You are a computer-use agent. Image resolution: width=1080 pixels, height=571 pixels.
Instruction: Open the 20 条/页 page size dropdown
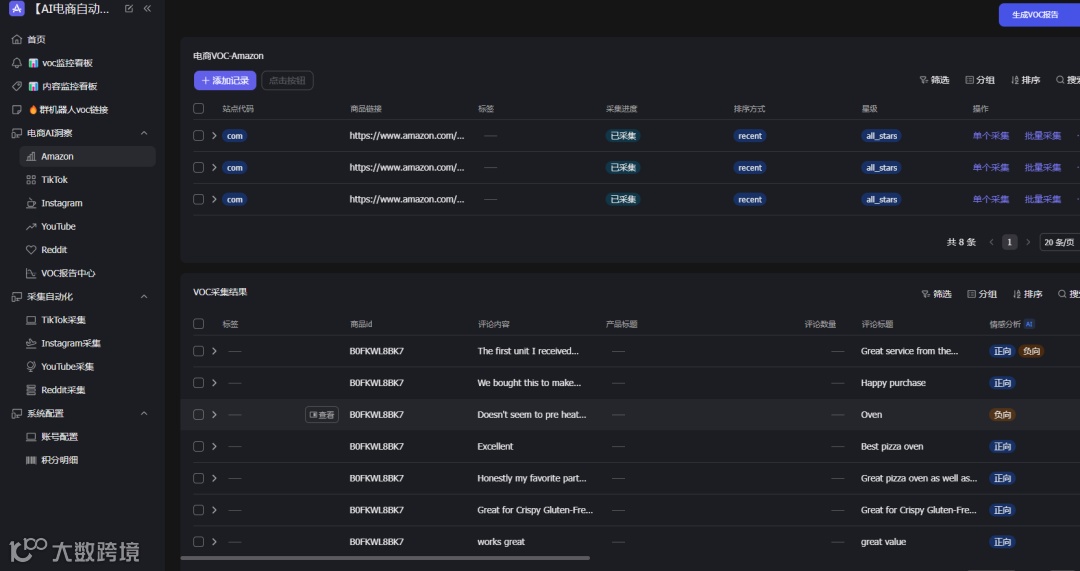click(1059, 242)
